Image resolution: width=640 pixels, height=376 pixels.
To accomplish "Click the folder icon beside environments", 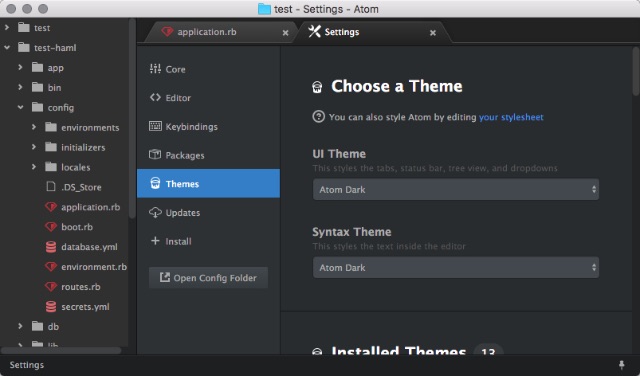I will point(51,127).
